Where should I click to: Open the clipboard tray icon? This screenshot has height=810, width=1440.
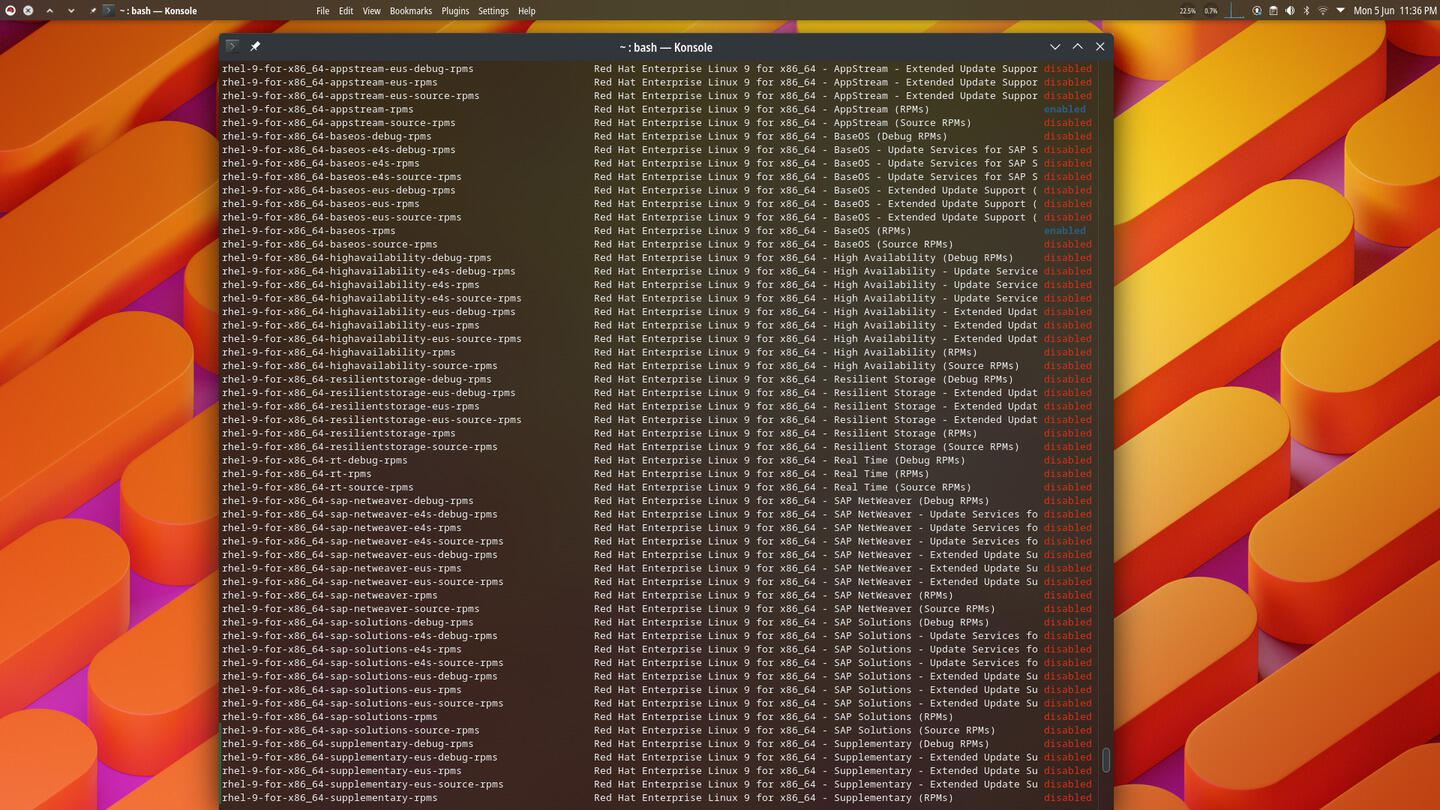pos(1273,10)
